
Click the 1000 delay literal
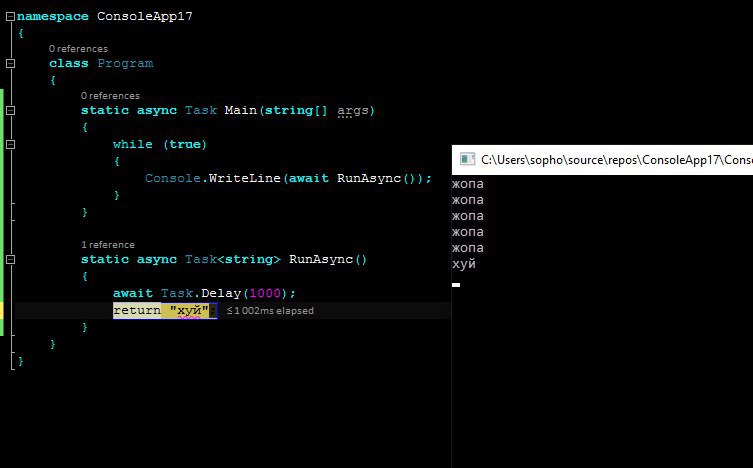pos(265,293)
